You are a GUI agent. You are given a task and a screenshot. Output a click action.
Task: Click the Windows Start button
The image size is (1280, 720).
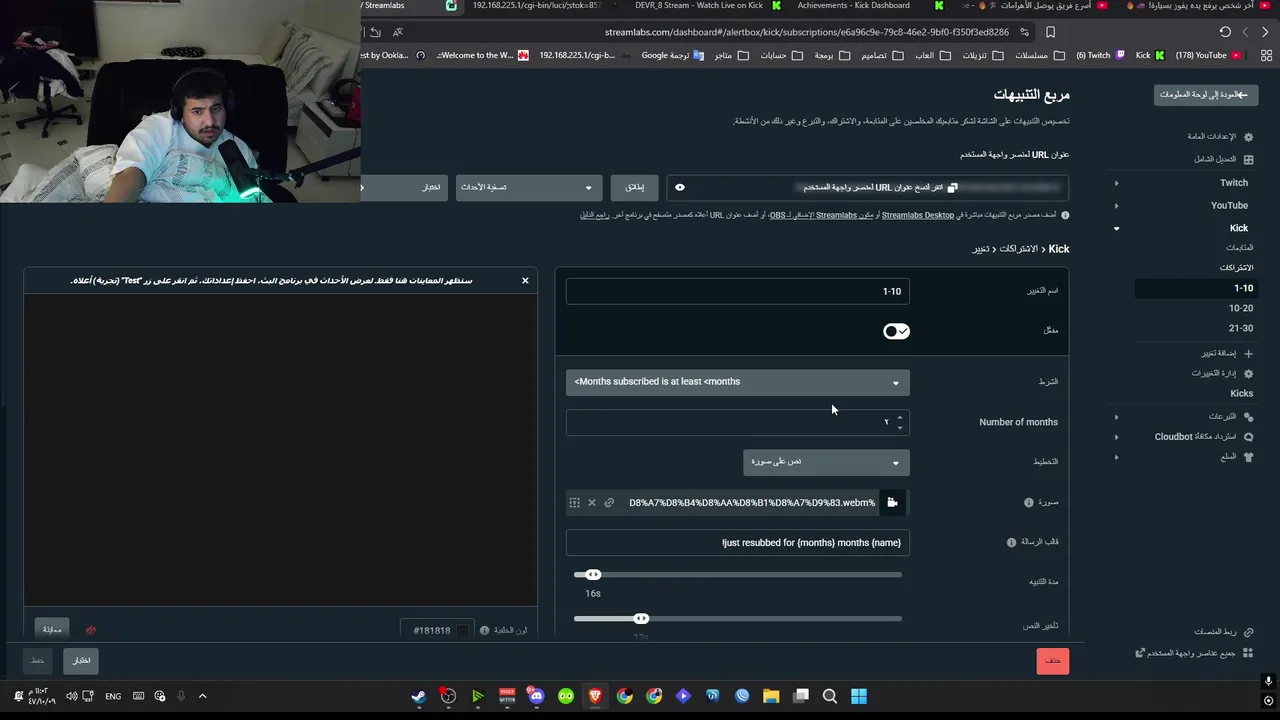[x=859, y=696]
